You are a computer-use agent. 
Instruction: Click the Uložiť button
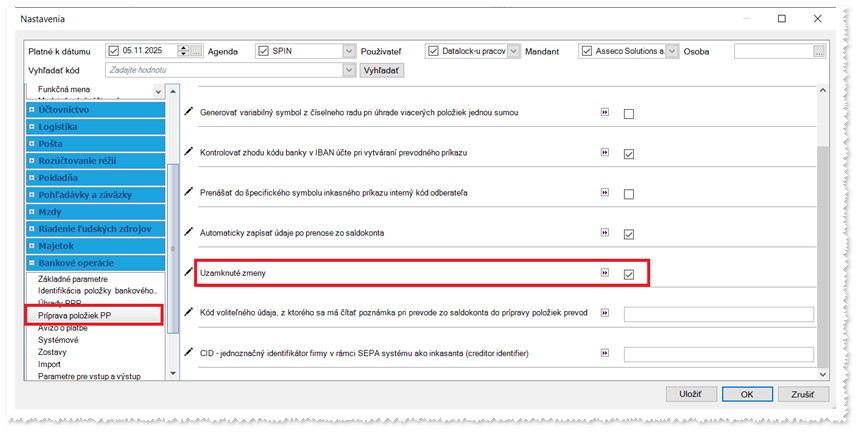pos(690,394)
